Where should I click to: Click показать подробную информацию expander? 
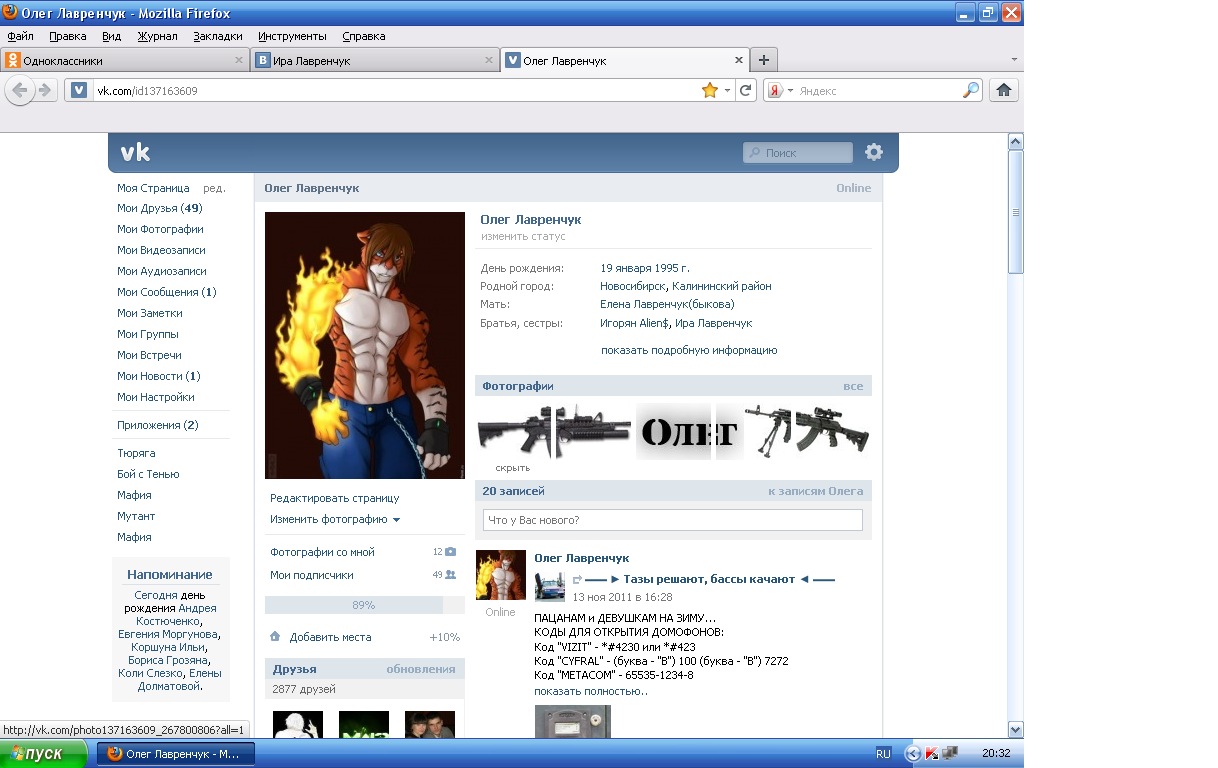click(689, 351)
